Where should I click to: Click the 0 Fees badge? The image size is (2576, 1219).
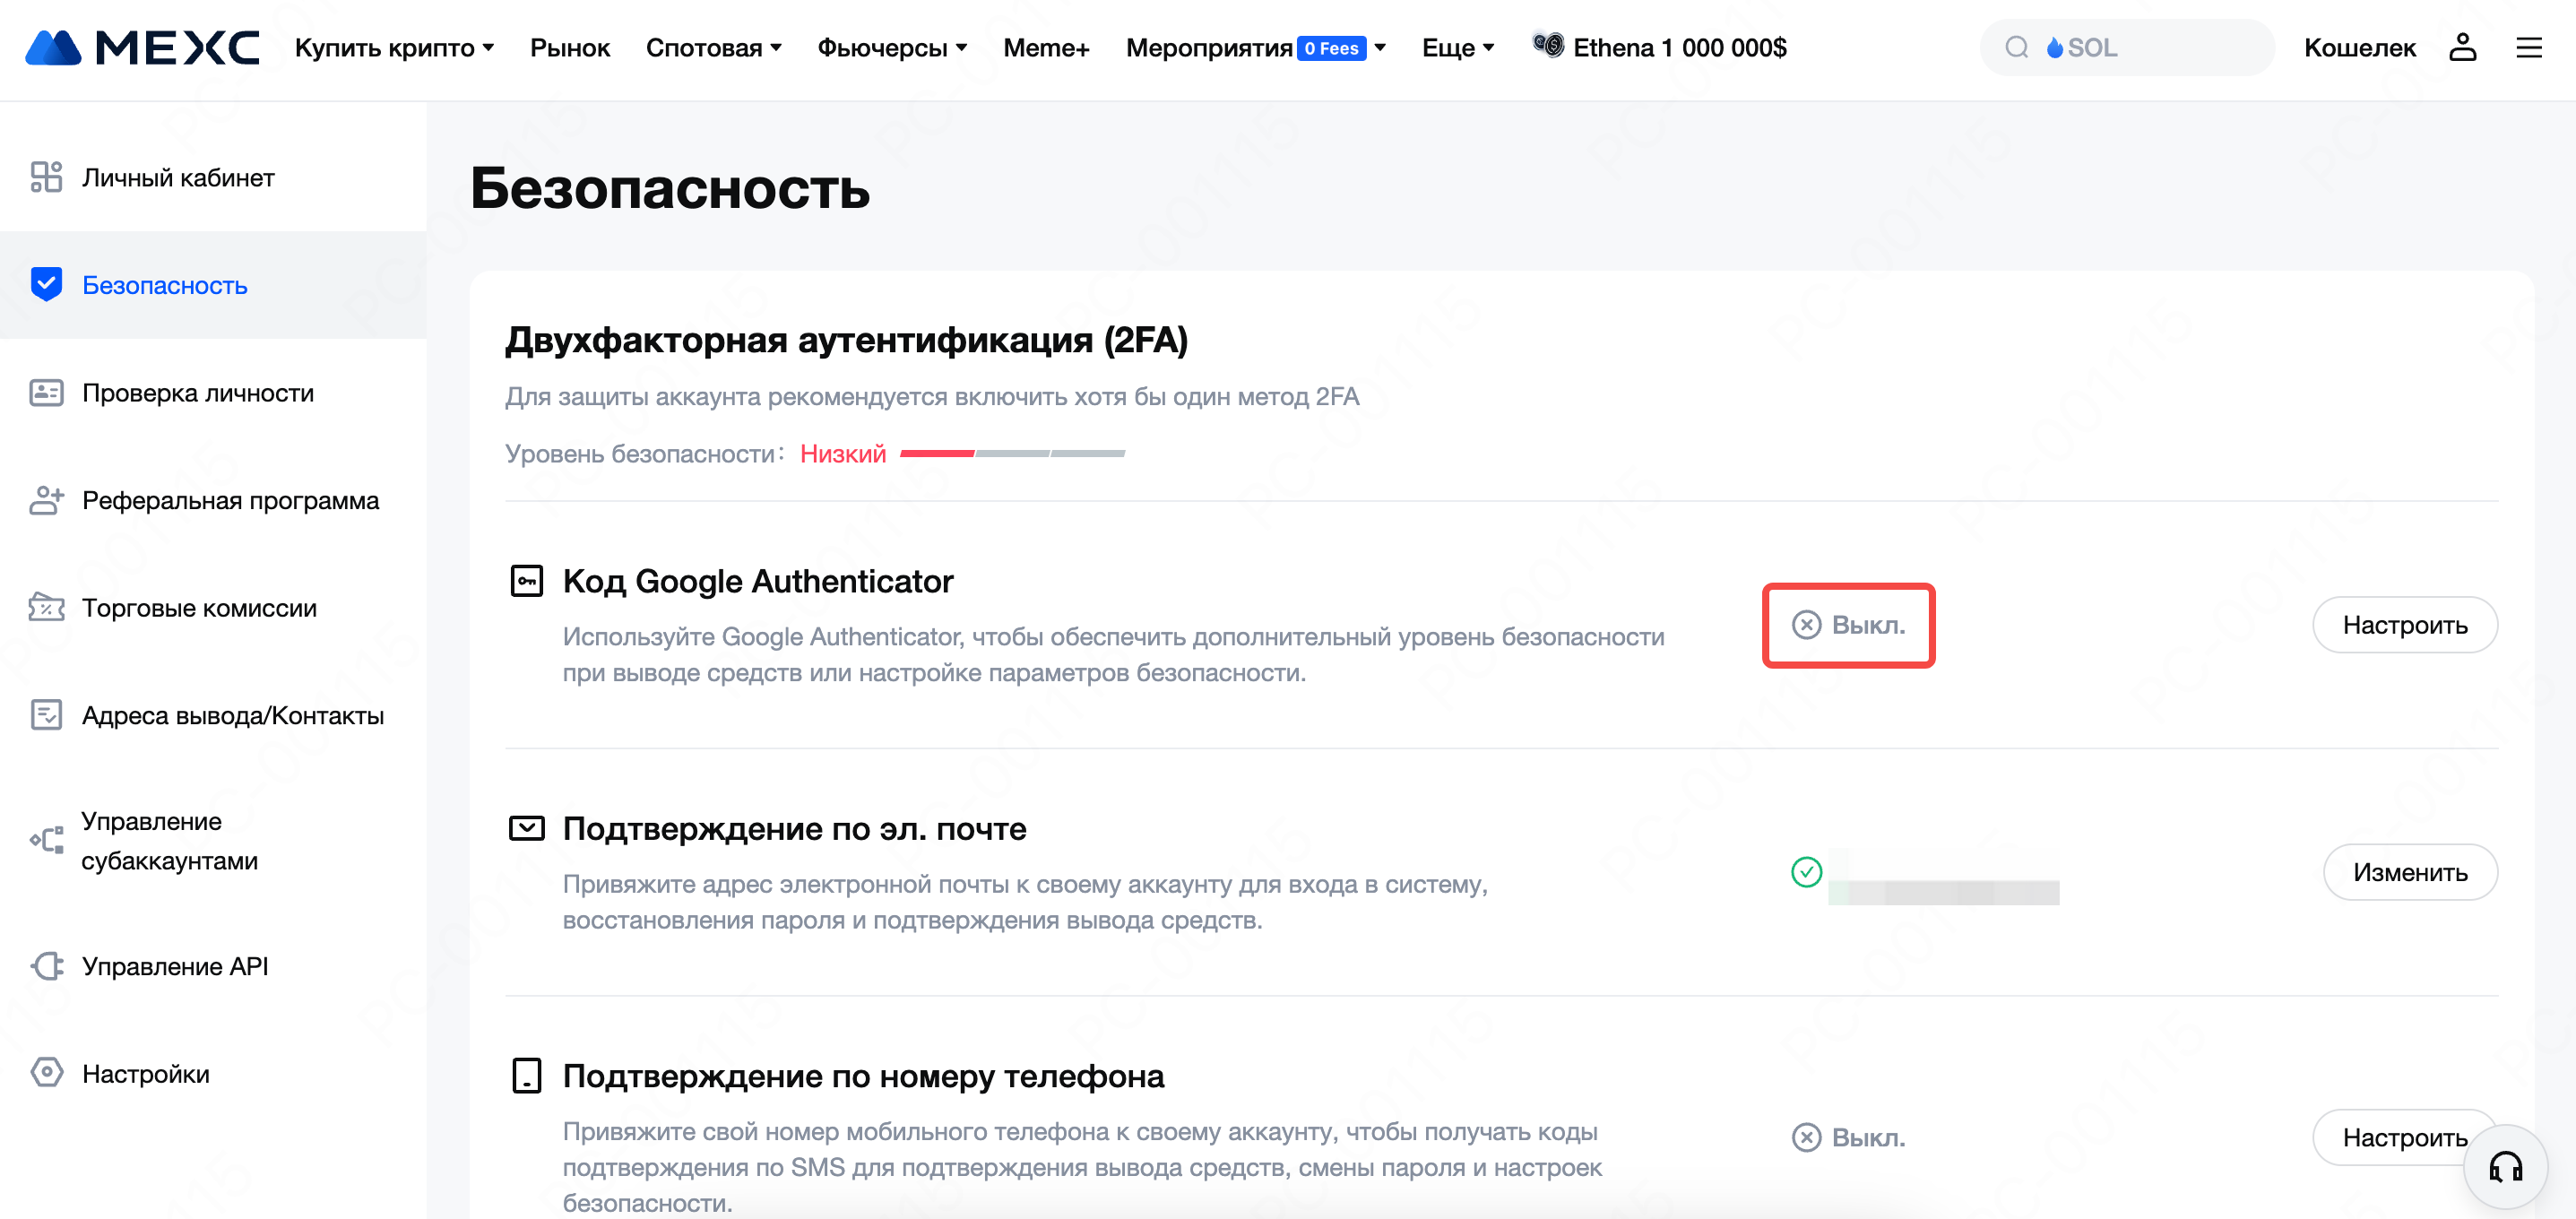click(x=1331, y=48)
